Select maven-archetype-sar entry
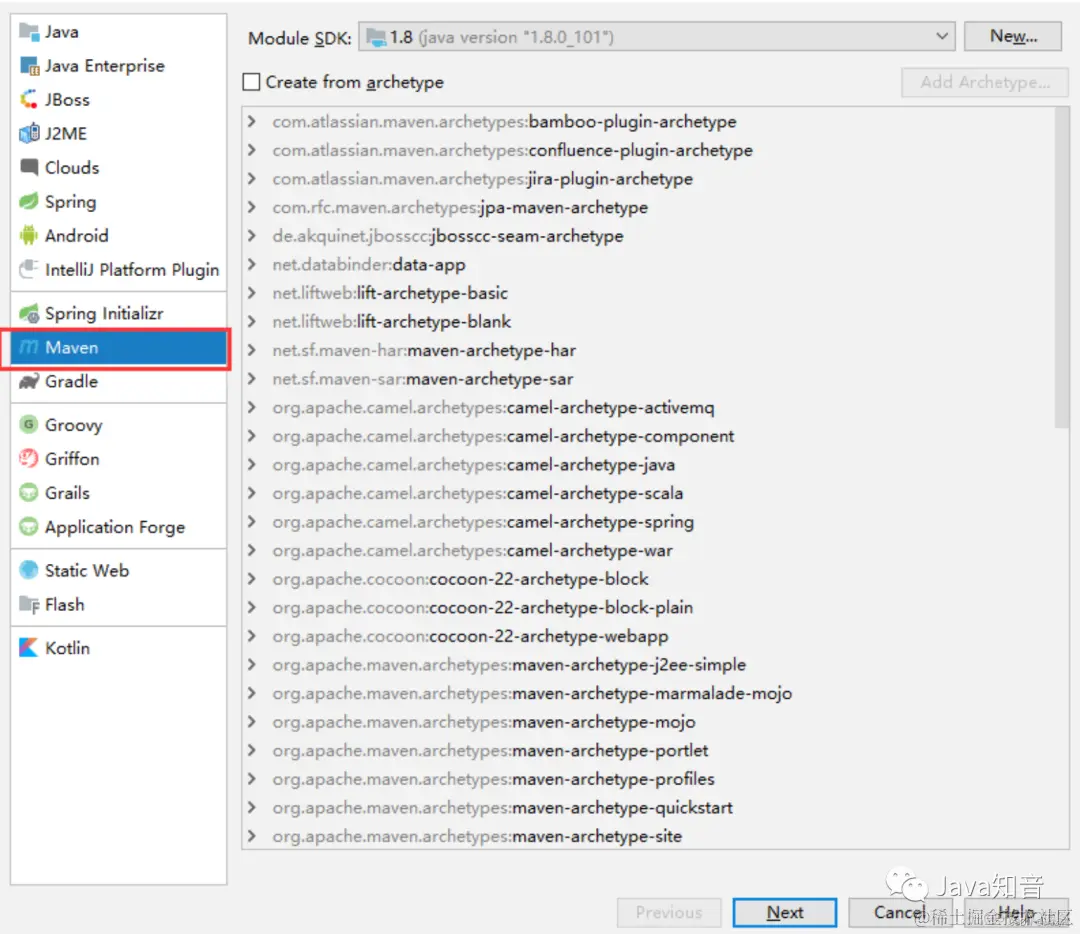Image resolution: width=1080 pixels, height=934 pixels. coord(422,379)
